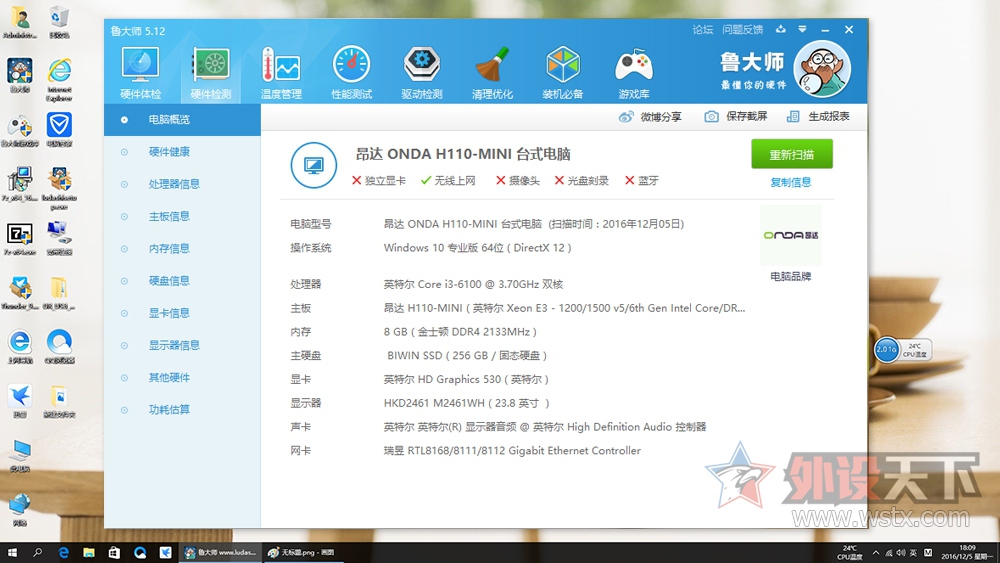Expand the system tray hidden icons chevron
The width and height of the screenshot is (1000, 563).
point(876,553)
